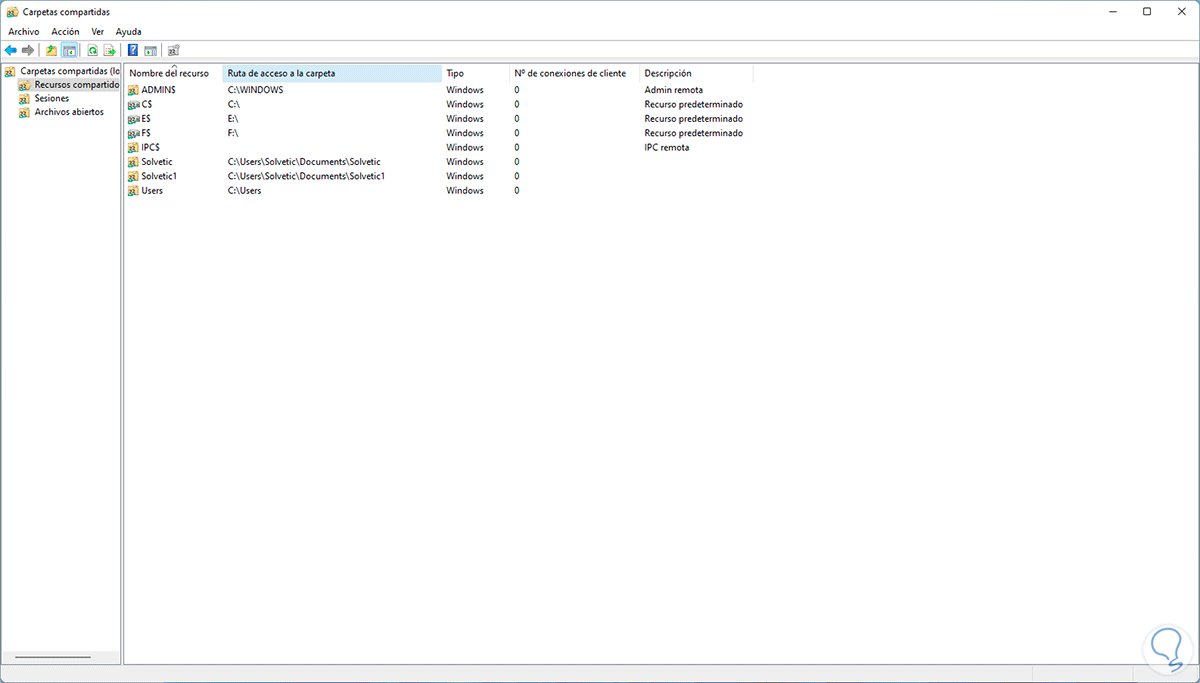Select the Carpetas compartidas root tree node
This screenshot has height=683, width=1200.
(69, 71)
